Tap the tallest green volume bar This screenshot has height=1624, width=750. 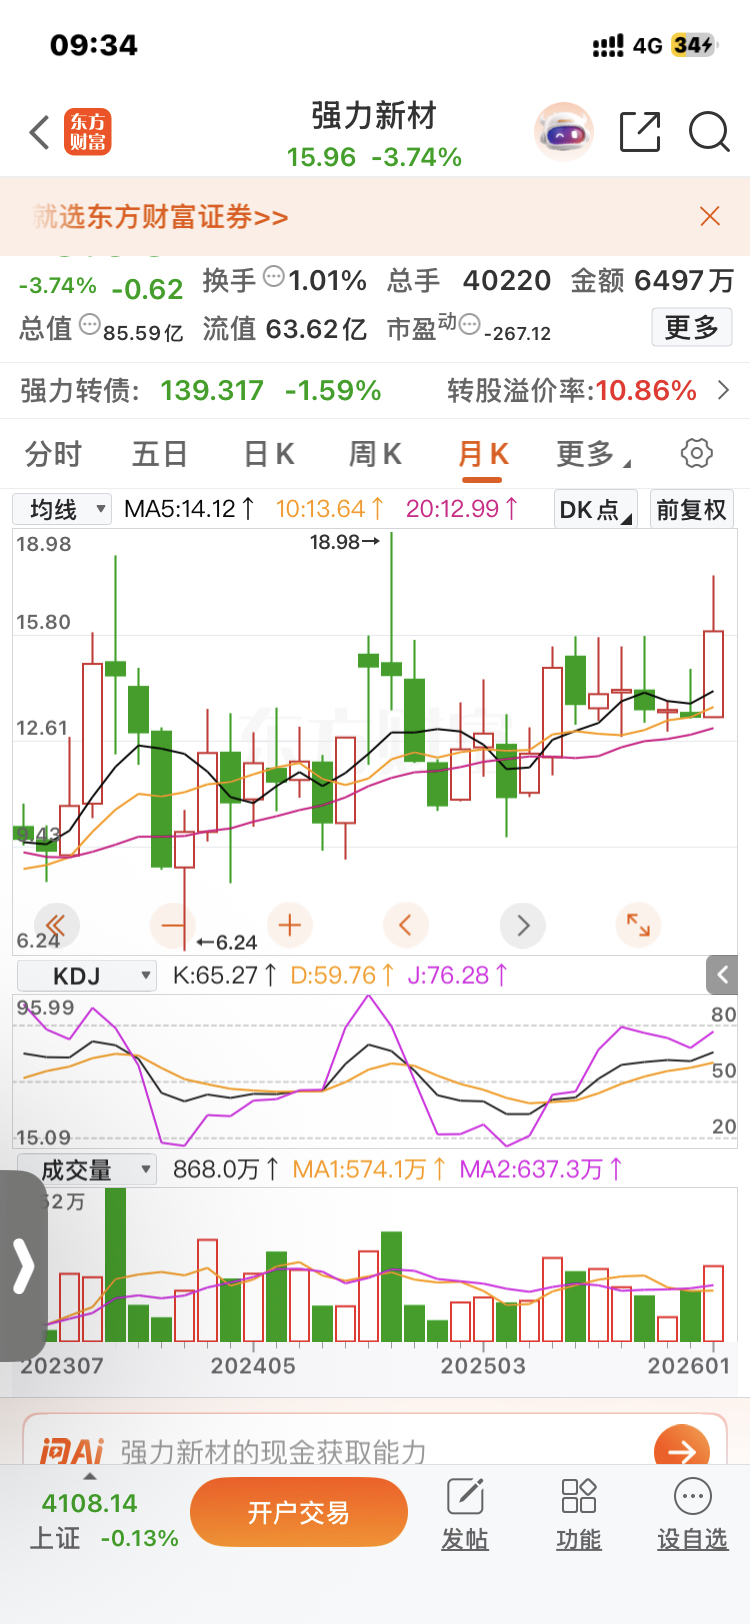point(115,1265)
